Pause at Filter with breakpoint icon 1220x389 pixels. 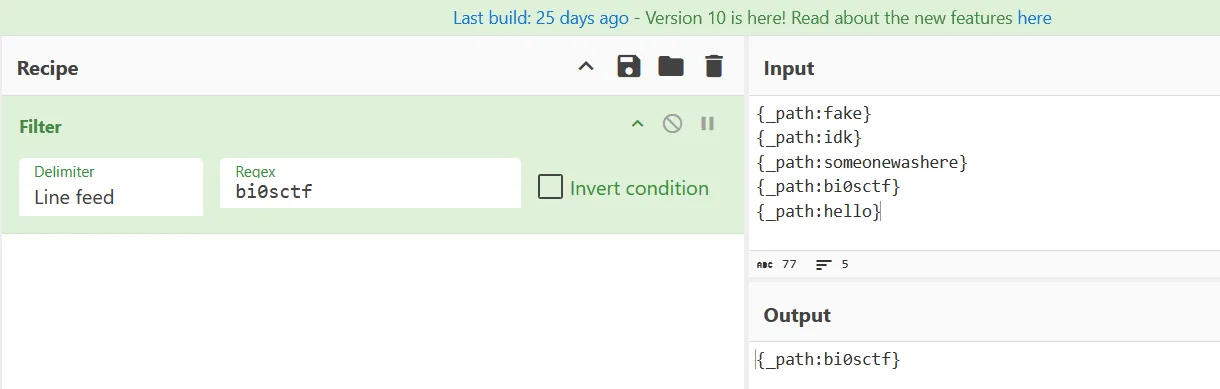coord(707,124)
